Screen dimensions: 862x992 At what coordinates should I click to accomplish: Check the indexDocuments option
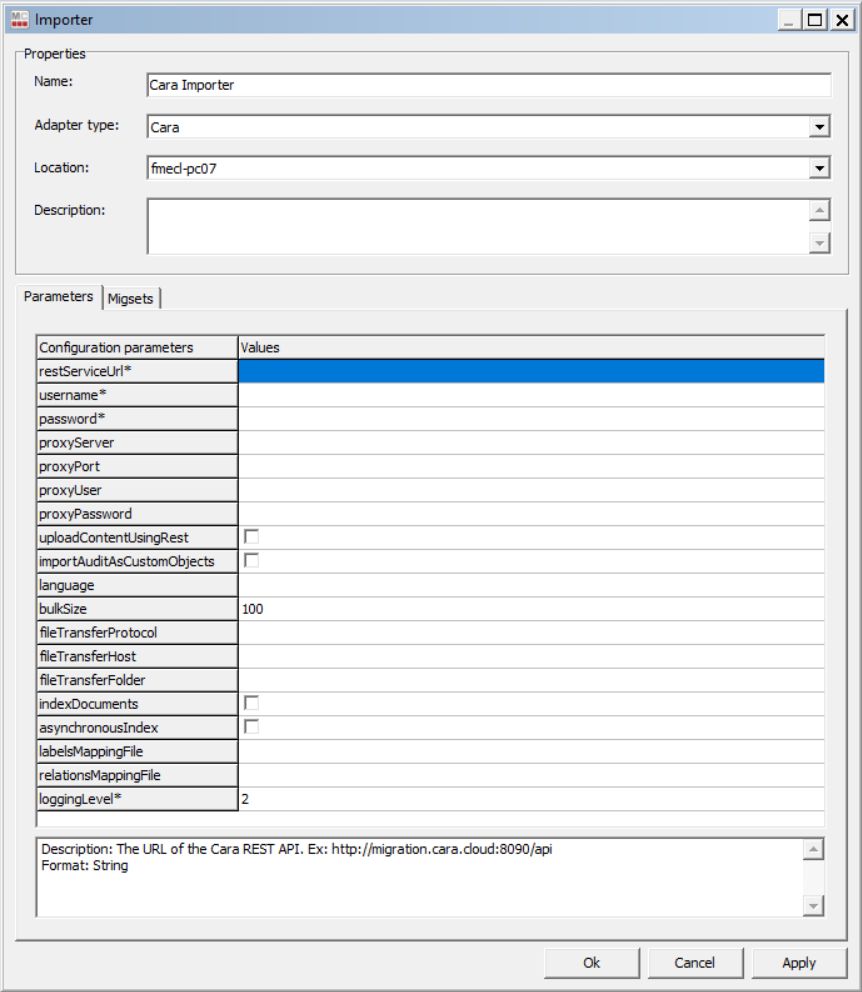251,704
